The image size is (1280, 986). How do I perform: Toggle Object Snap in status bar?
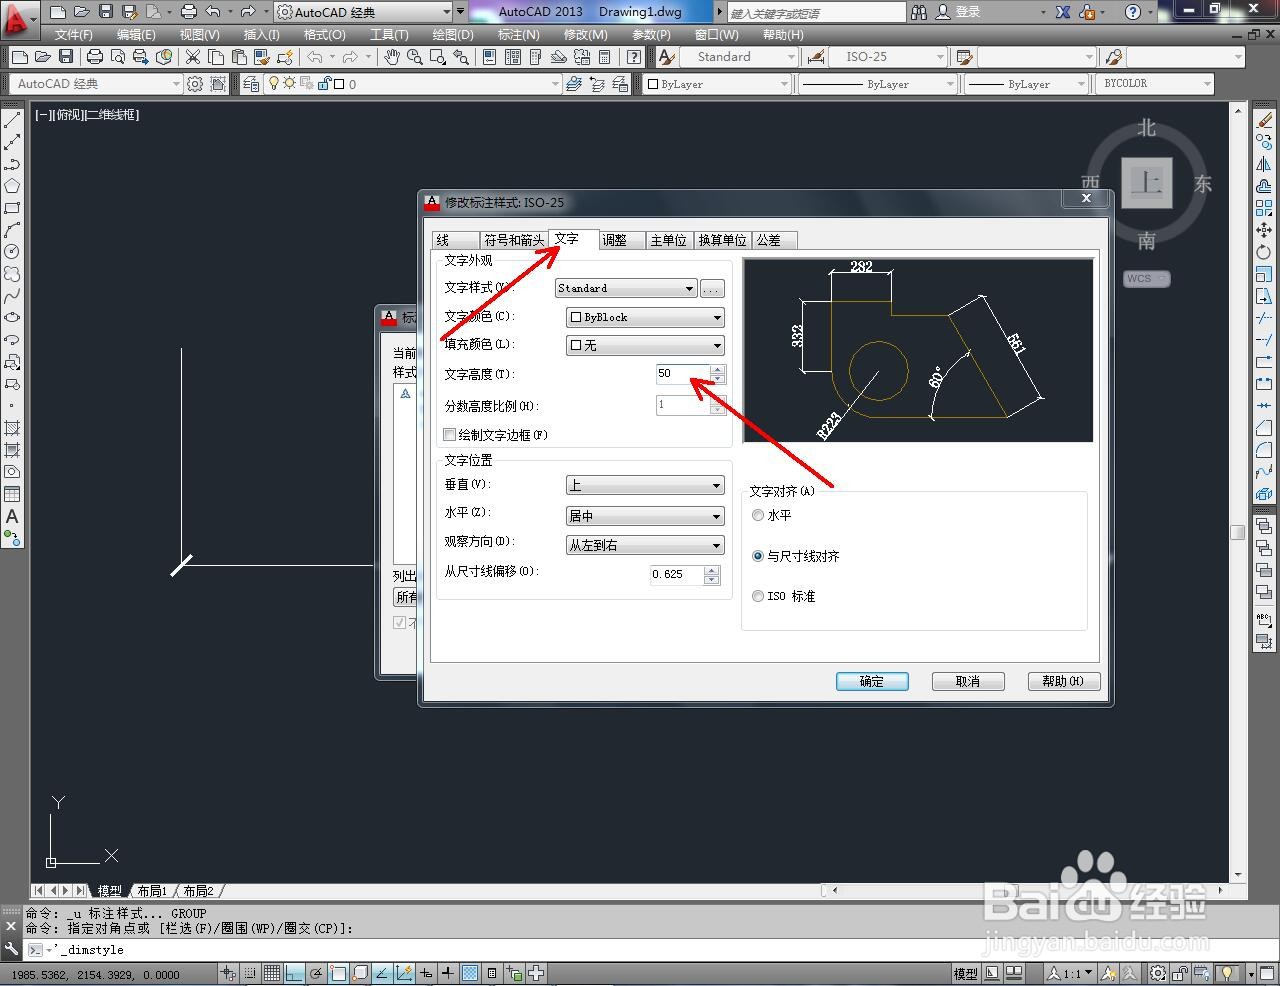point(338,973)
